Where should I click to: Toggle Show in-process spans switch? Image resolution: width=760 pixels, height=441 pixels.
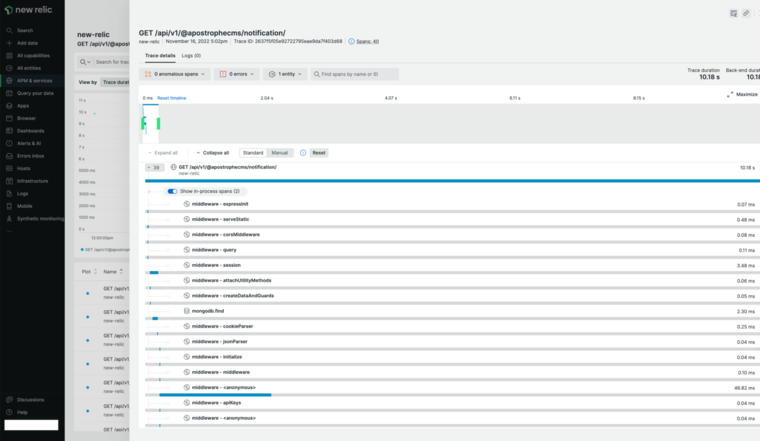(172, 191)
